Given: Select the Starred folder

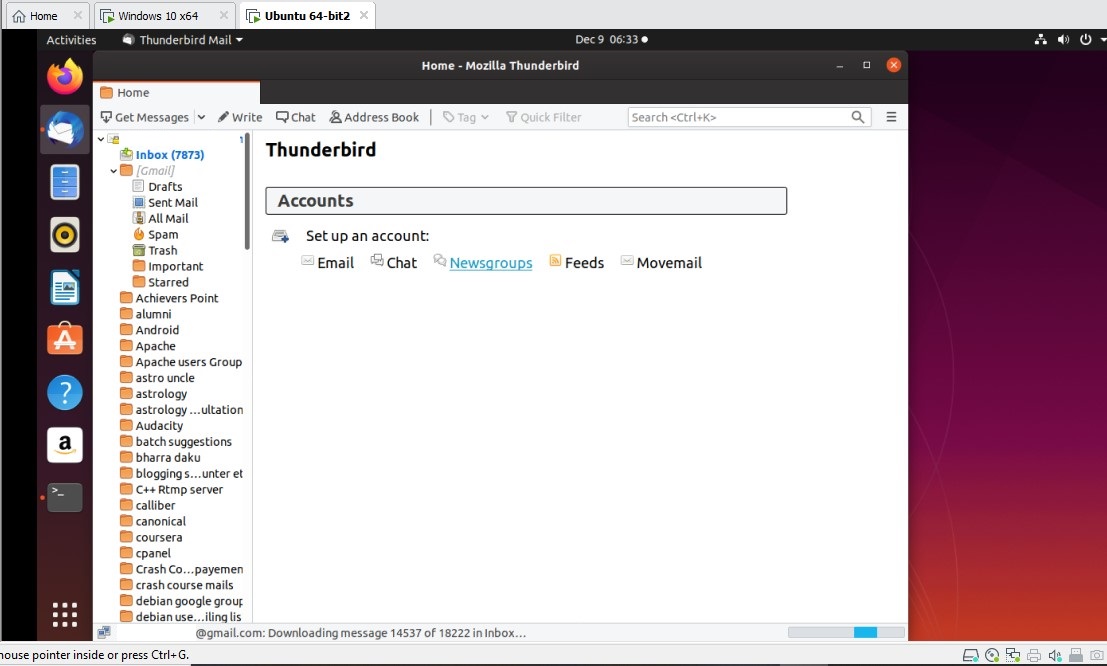Looking at the screenshot, I should [x=168, y=283].
